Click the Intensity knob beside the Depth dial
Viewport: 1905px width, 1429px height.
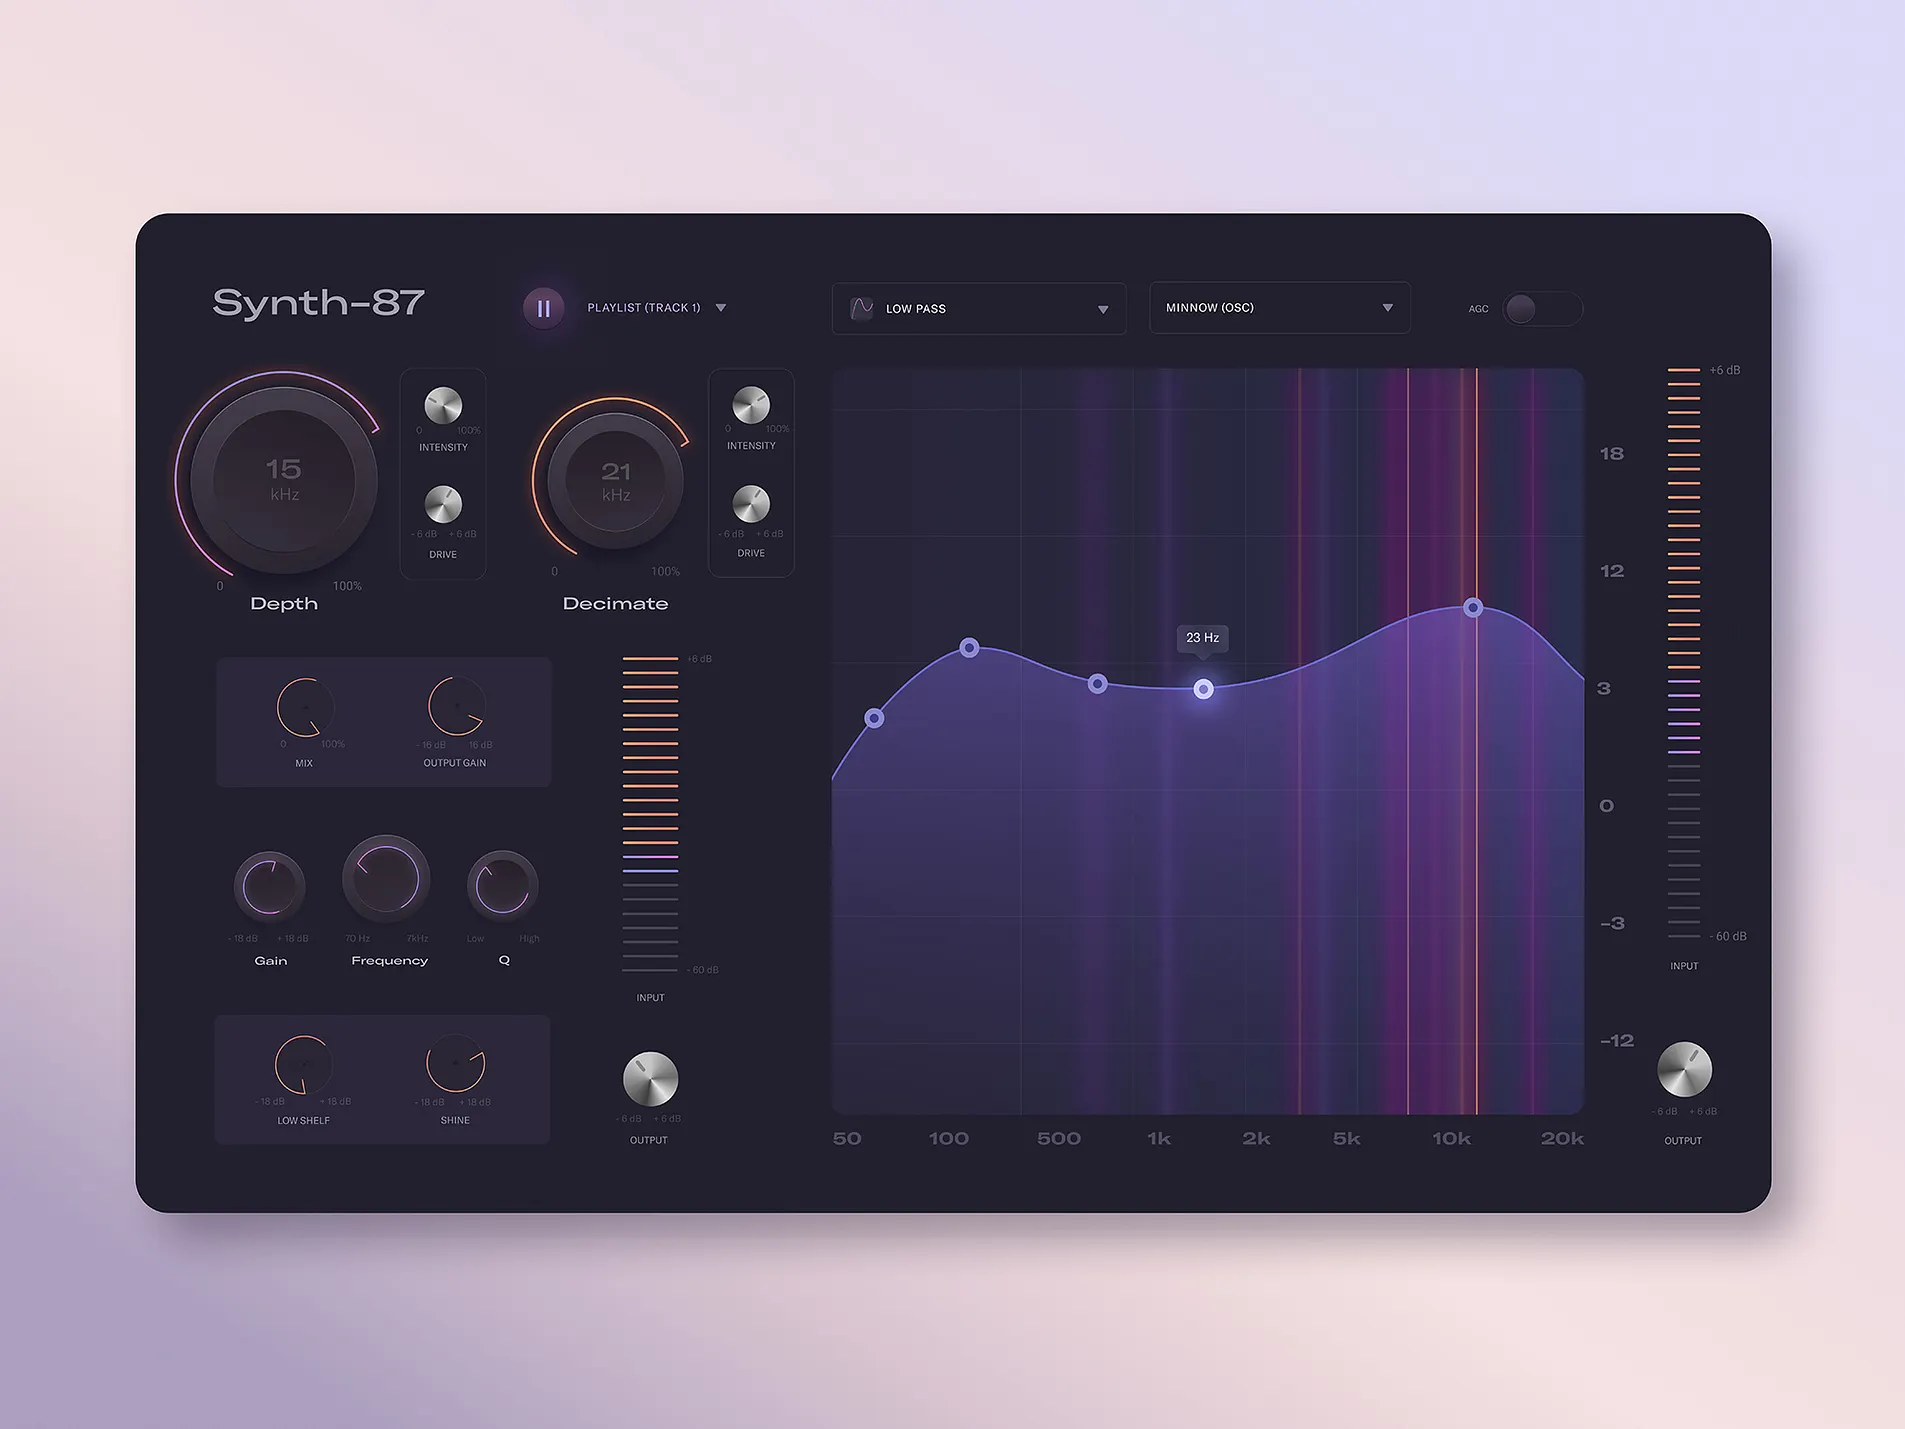tap(443, 406)
